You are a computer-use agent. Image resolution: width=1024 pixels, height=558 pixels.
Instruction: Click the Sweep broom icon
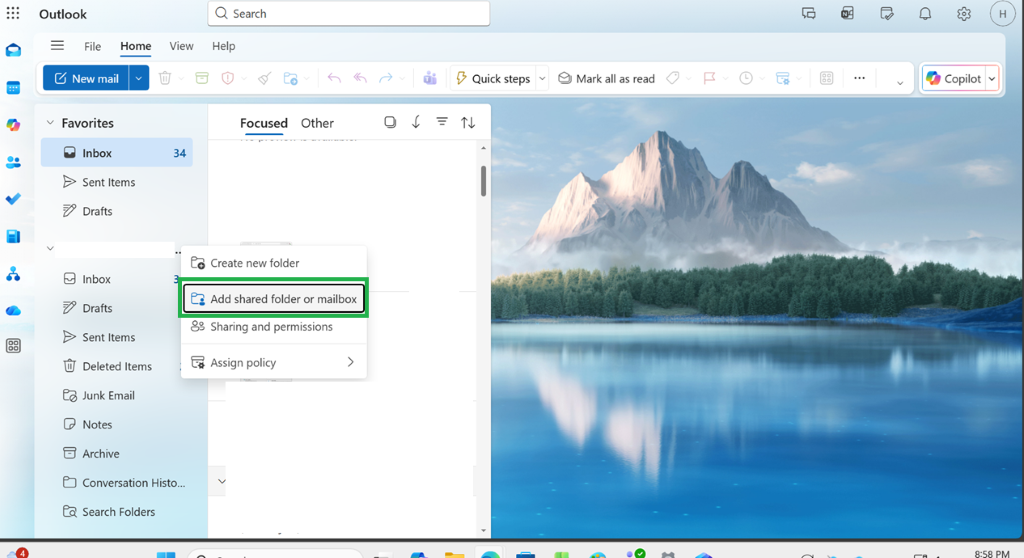264,78
